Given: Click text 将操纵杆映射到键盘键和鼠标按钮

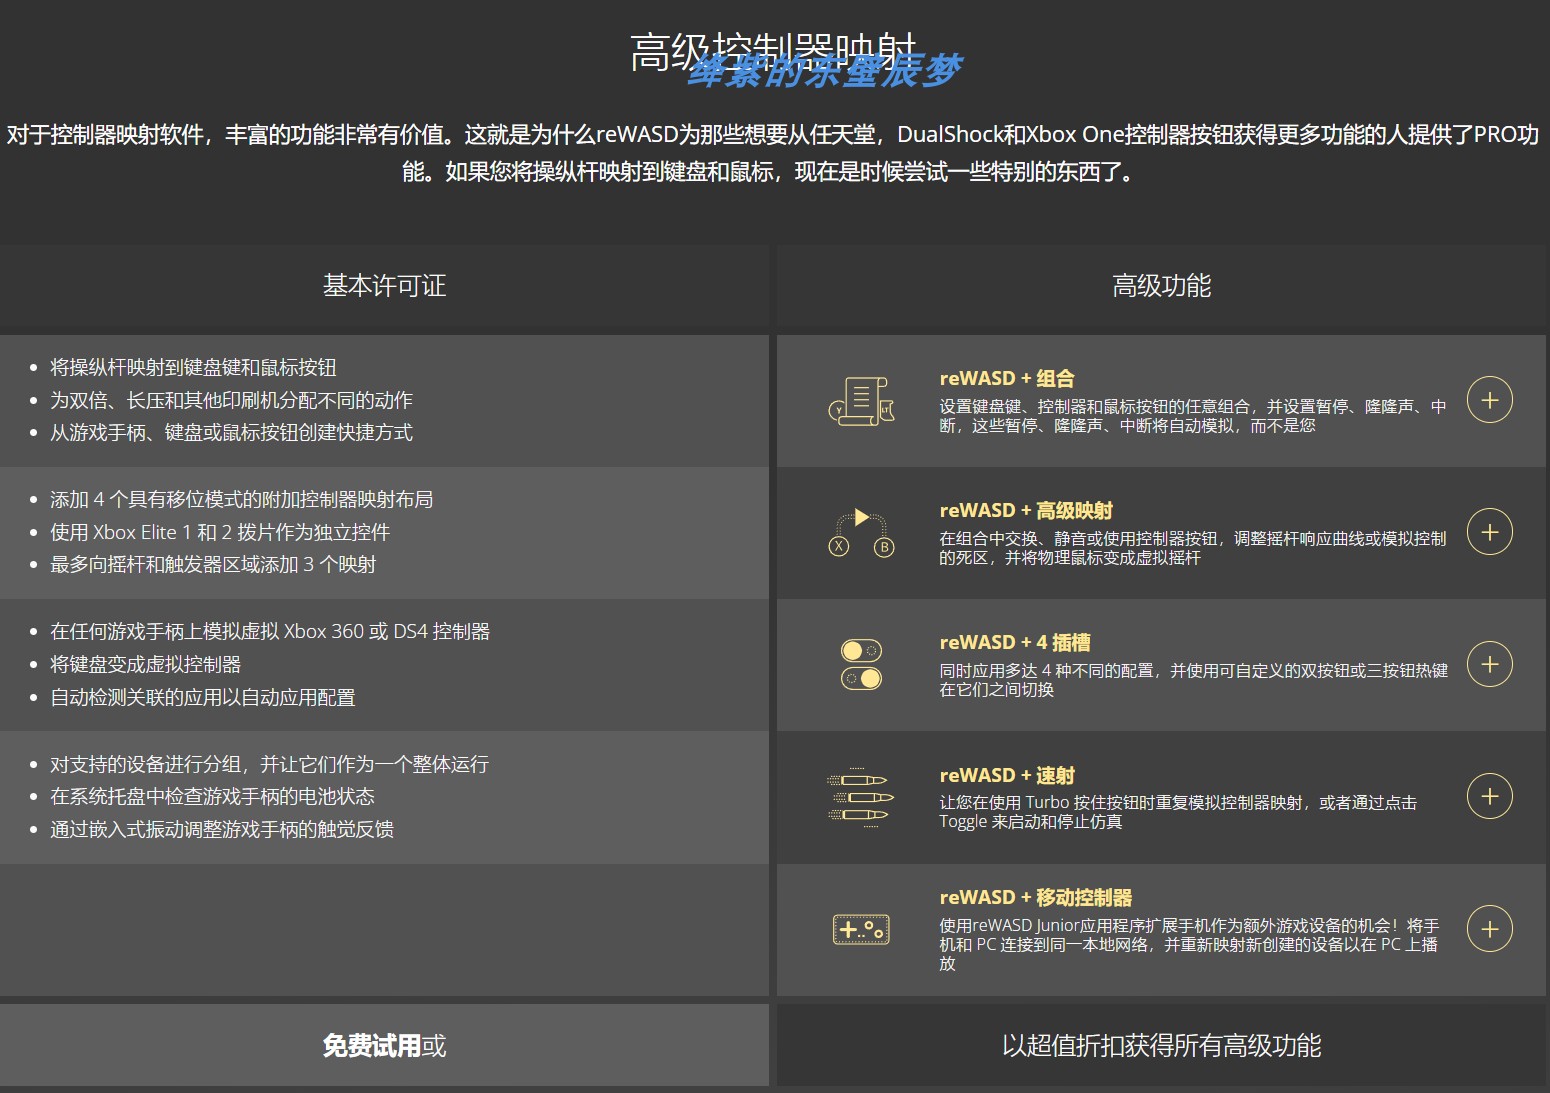Looking at the screenshot, I should tap(193, 367).
